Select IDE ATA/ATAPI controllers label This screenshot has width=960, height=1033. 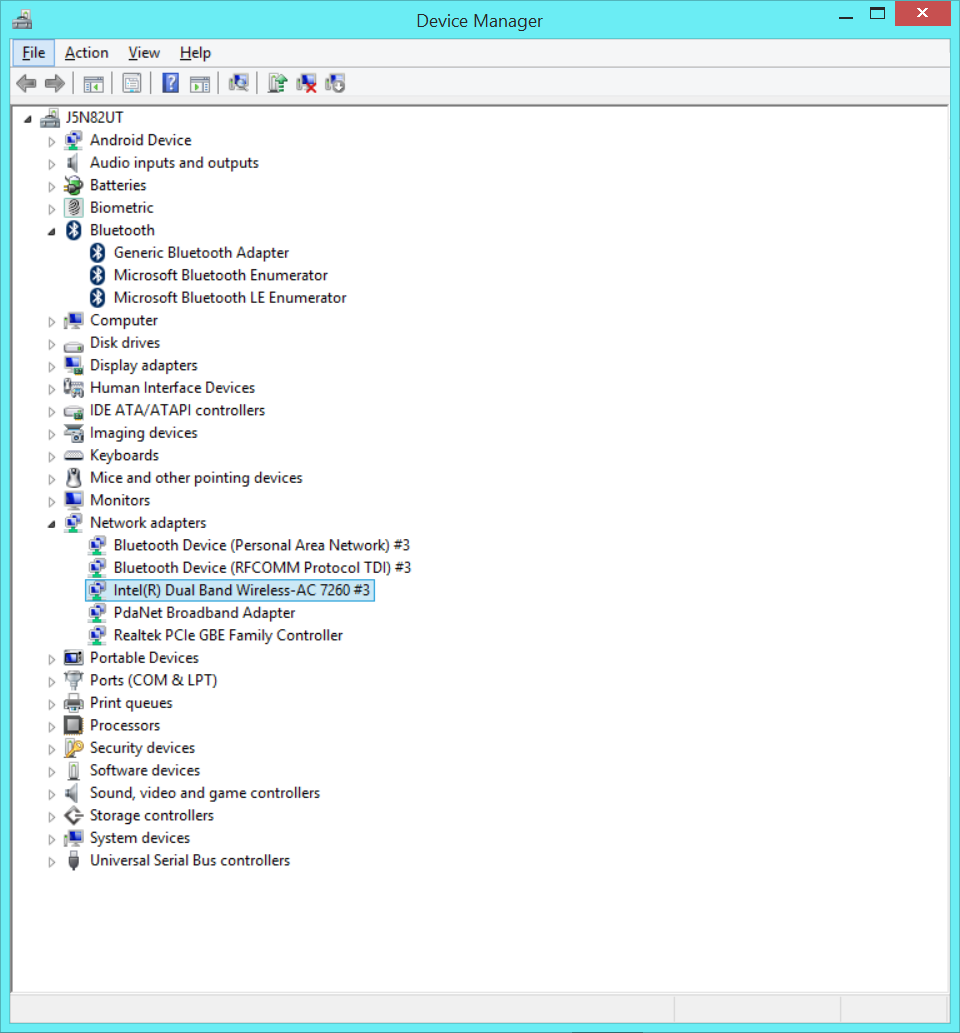177,410
